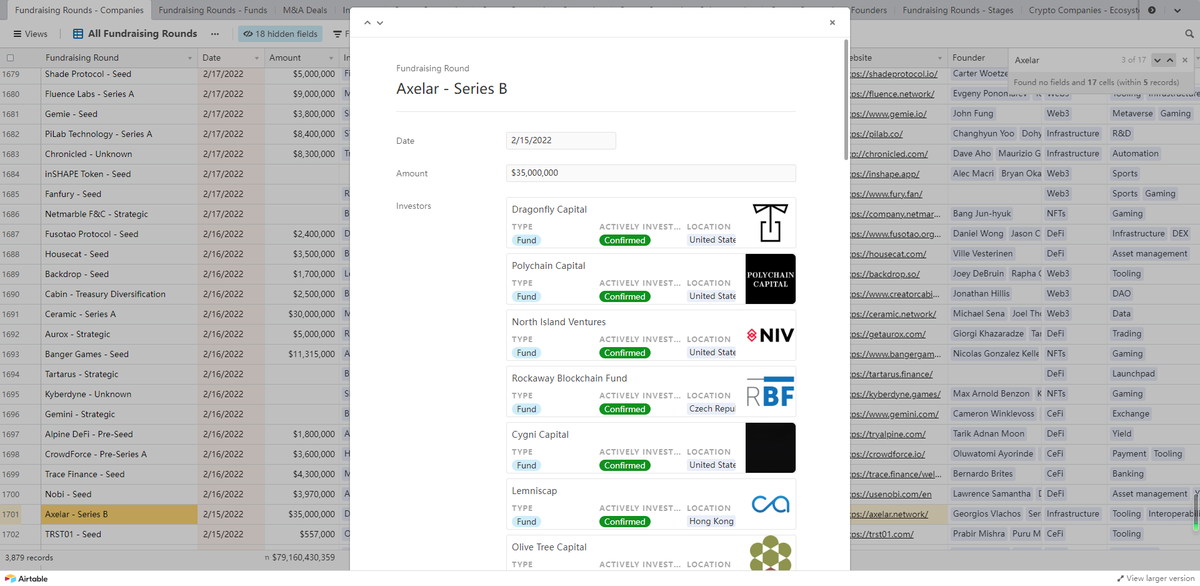Image resolution: width=1200 pixels, height=586 pixels.
Task: Click the Sum $79,160,430,359 summary cell
Action: [301, 557]
